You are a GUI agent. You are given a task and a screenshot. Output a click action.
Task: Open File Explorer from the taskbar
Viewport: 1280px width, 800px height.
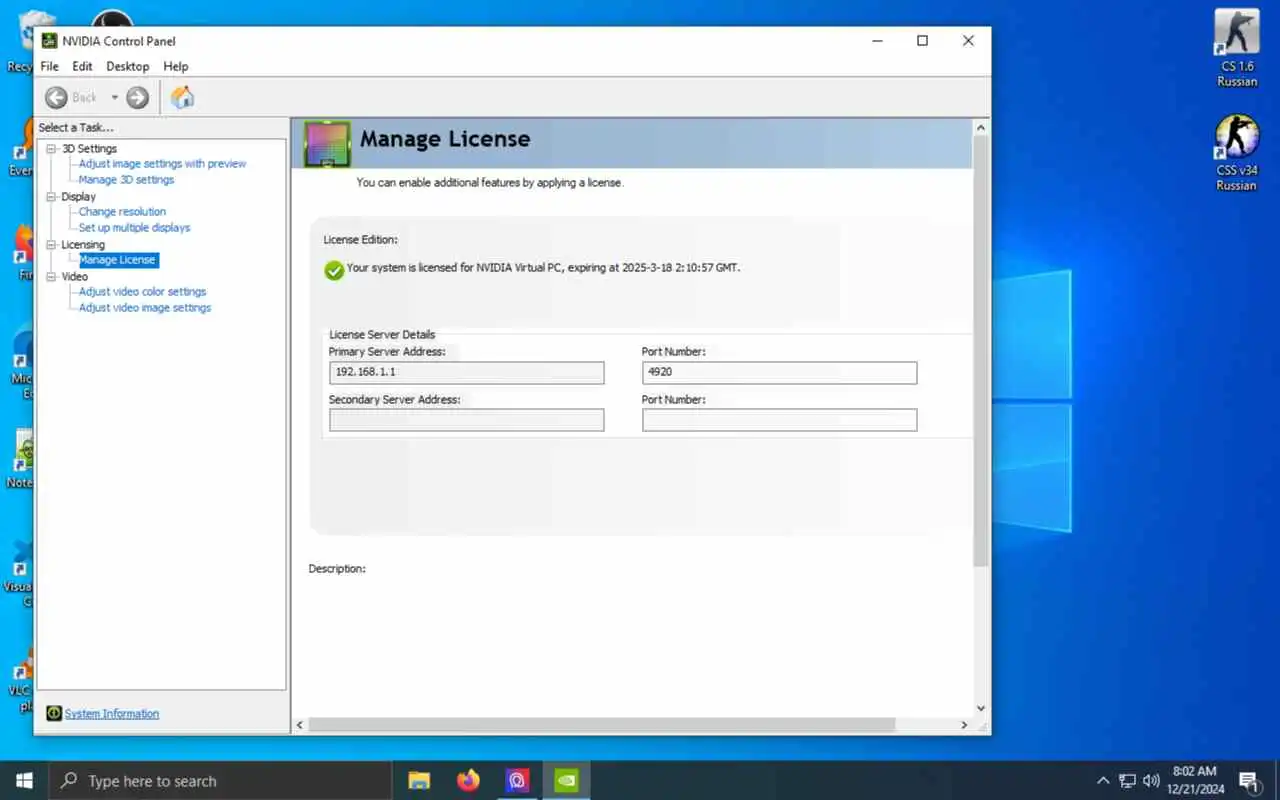coord(419,780)
